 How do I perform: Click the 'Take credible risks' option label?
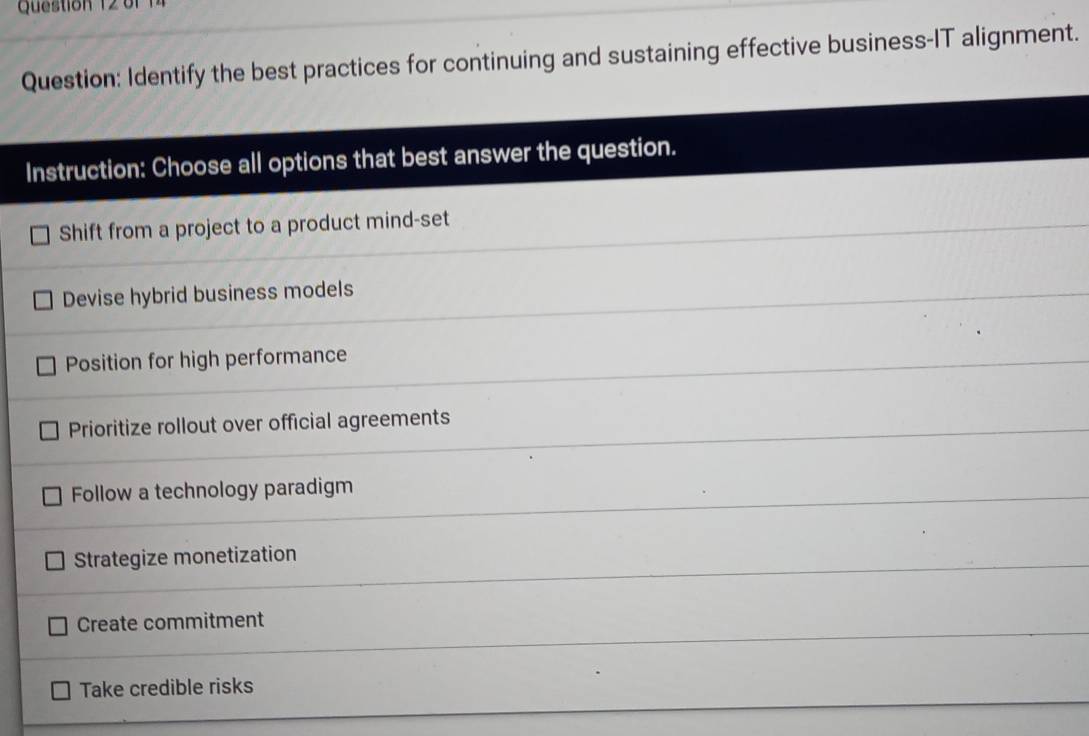pyautogui.click(x=166, y=688)
